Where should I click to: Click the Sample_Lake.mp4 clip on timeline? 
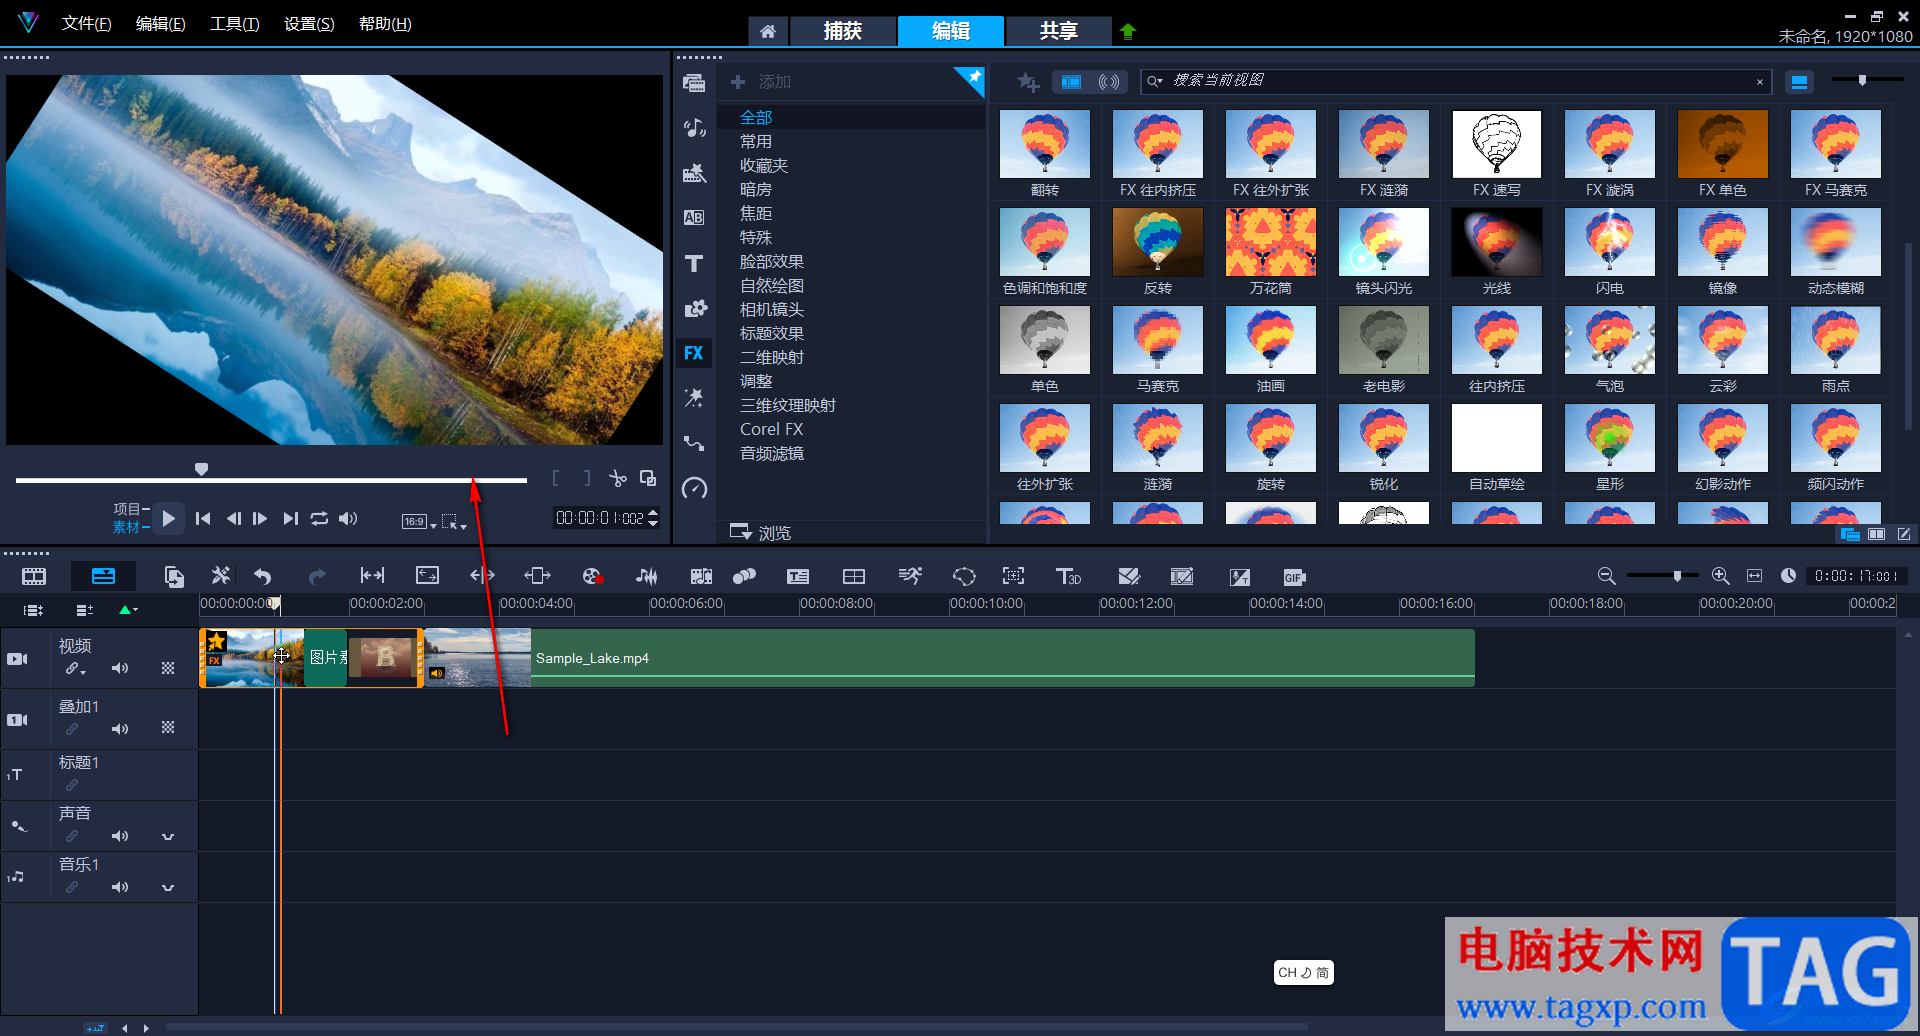(x=950, y=658)
